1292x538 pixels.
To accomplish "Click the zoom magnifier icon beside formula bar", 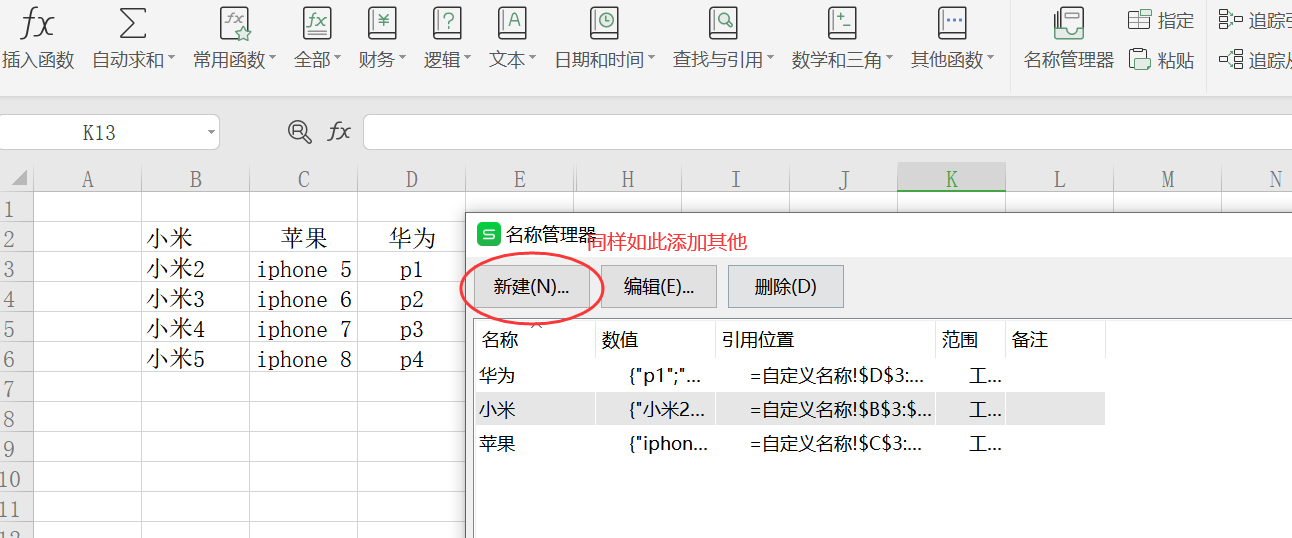I will pos(299,131).
